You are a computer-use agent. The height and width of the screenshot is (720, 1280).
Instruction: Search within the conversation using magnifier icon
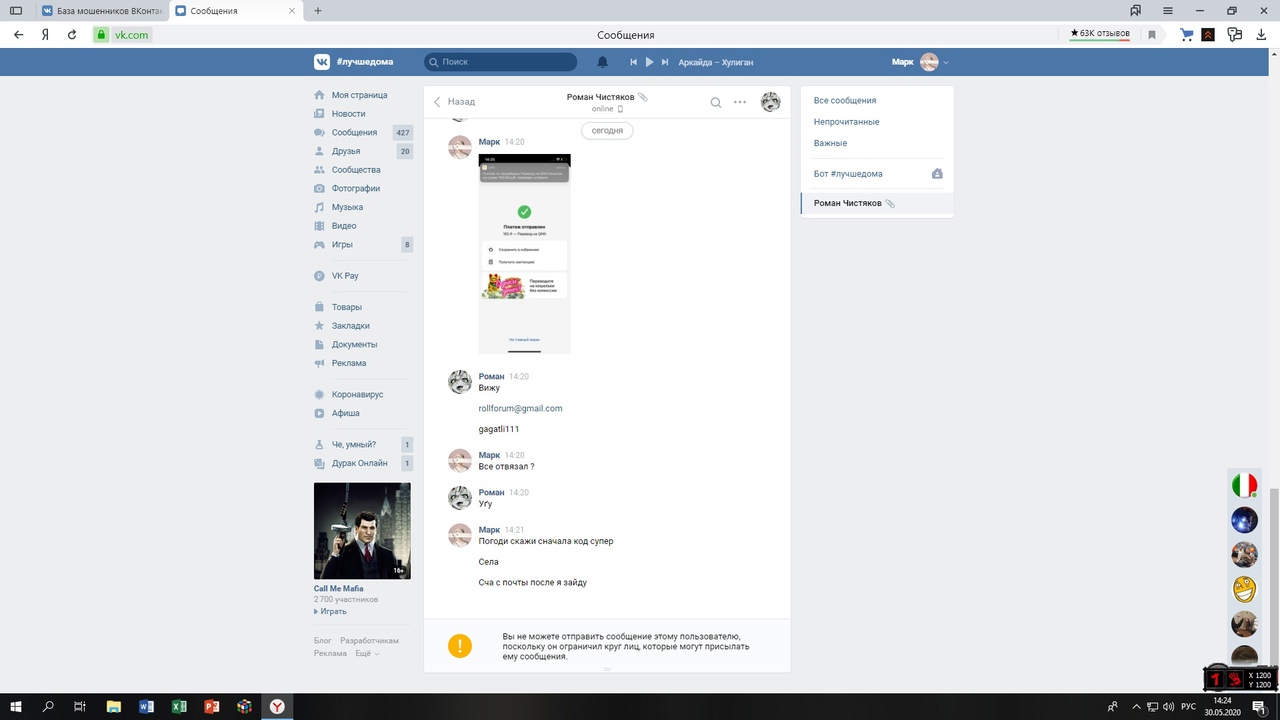click(716, 102)
